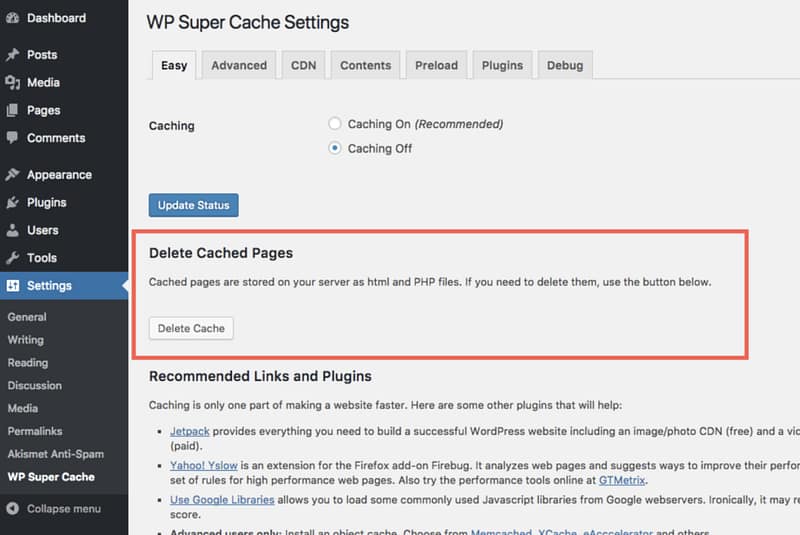Click the Pages icon in sidebar
Screen dimensions: 800x535
tap(12, 111)
